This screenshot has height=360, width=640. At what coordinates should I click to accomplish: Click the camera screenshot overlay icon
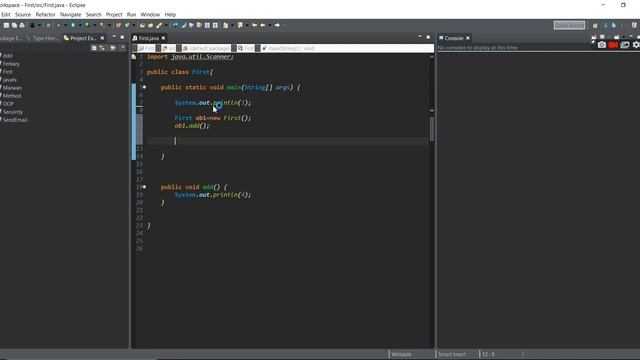pos(602,45)
